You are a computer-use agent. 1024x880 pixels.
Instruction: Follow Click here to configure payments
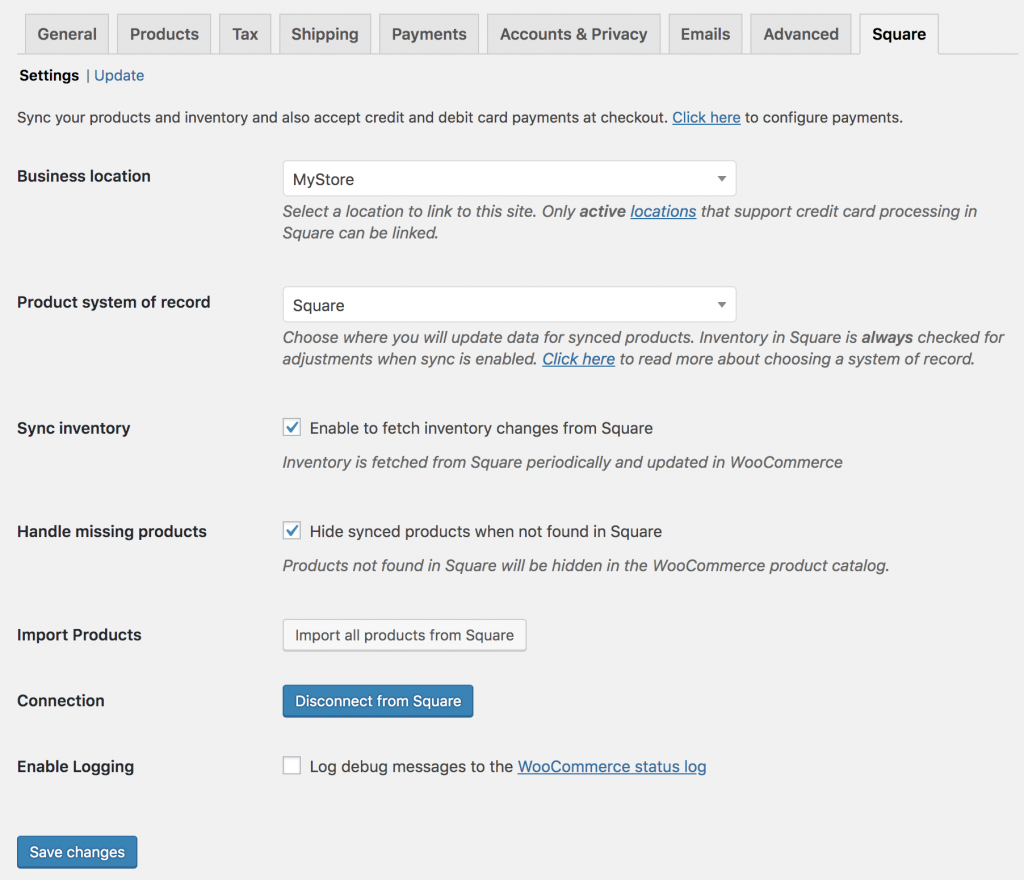click(x=706, y=118)
